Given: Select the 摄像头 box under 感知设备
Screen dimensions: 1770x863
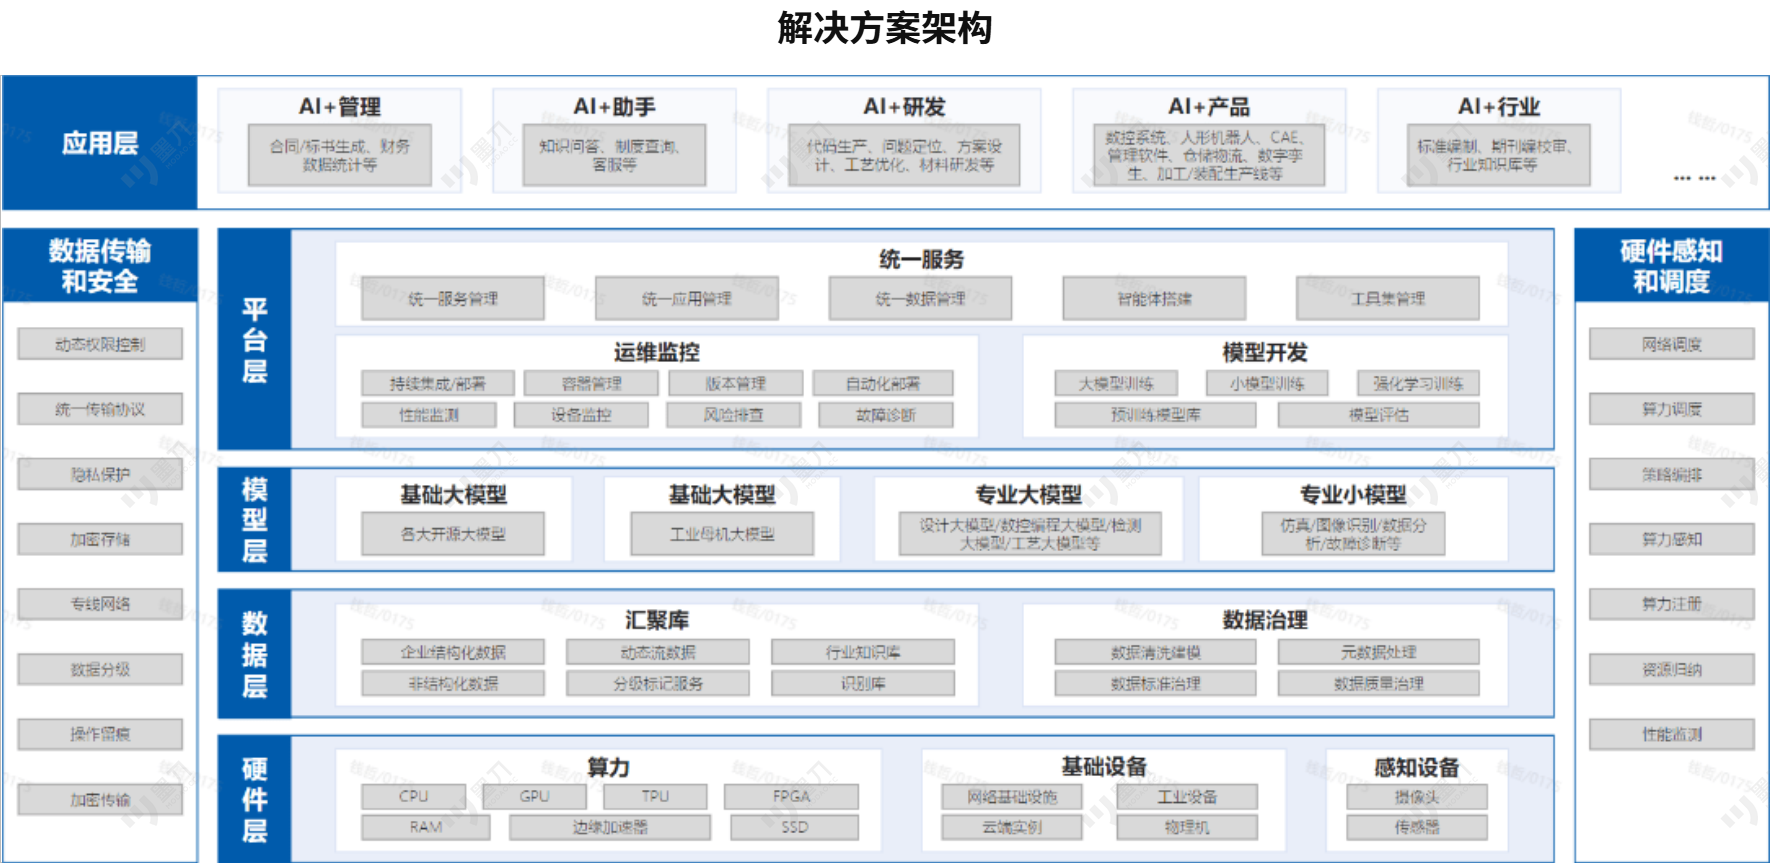Looking at the screenshot, I should click(1416, 796).
